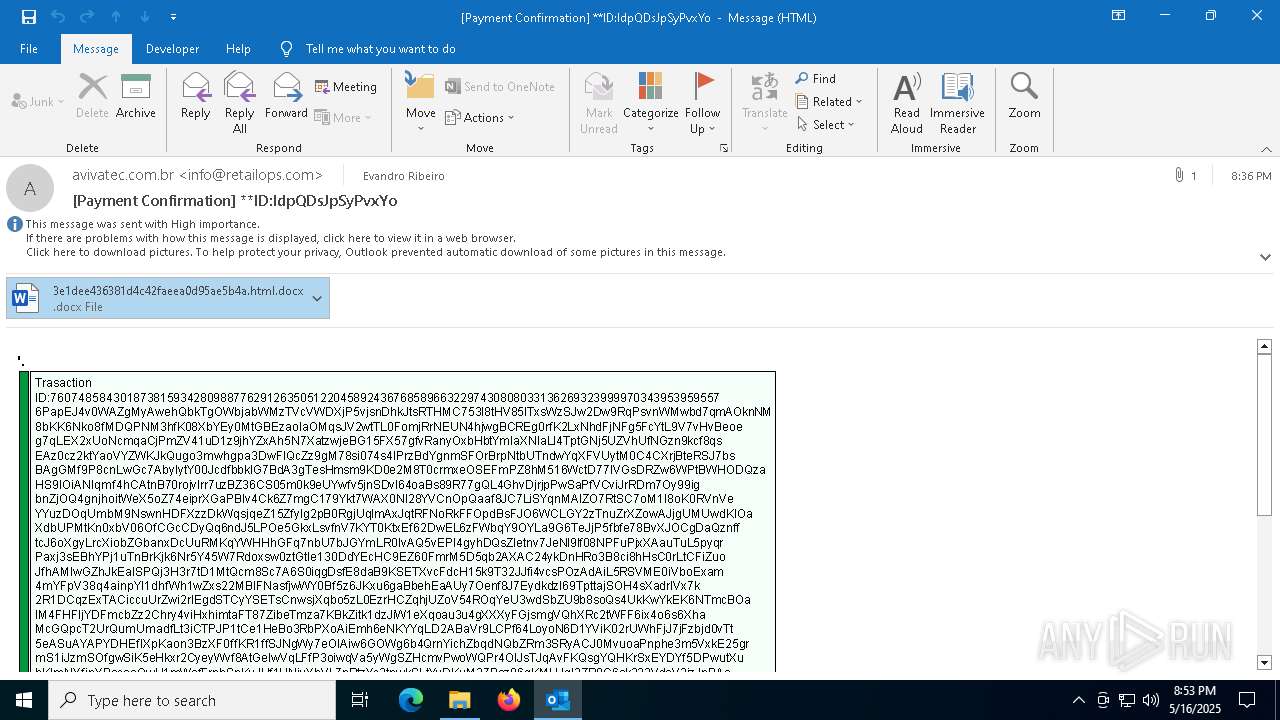Open the File menu
Screen dimensions: 1280x720
29,48
